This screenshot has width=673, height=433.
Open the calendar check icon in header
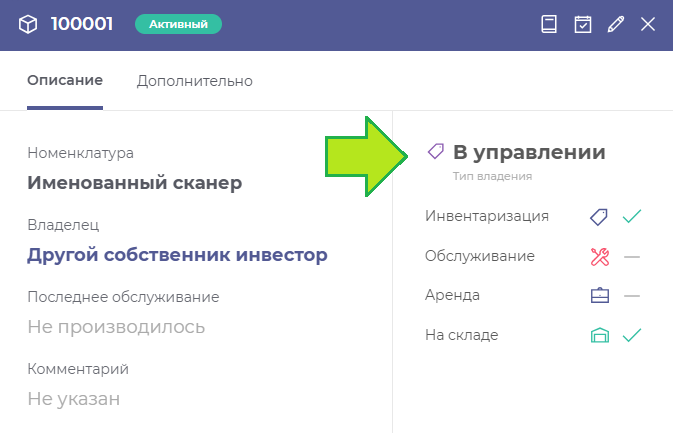click(x=582, y=25)
